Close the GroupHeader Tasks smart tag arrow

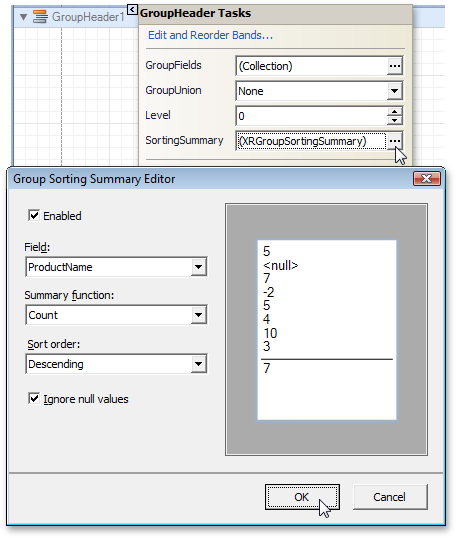point(132,9)
